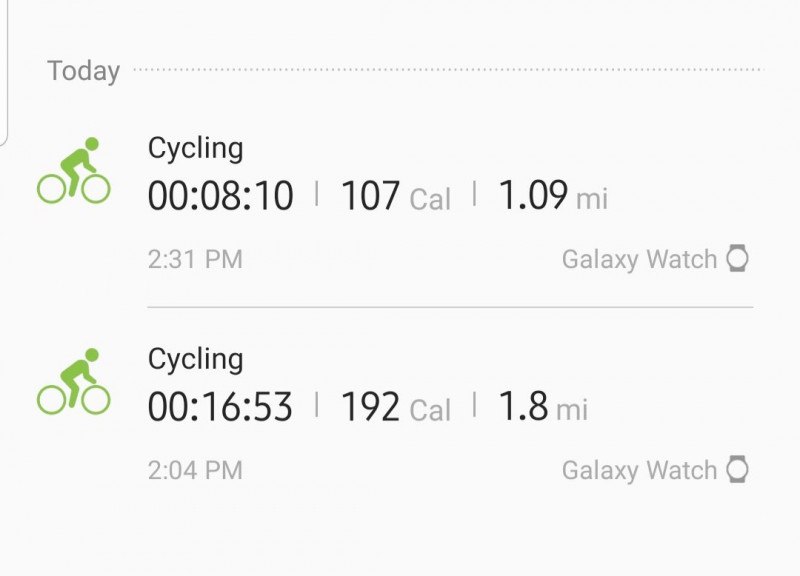Tap the cyclist icon for the 2:31 PM workout

pos(74,171)
